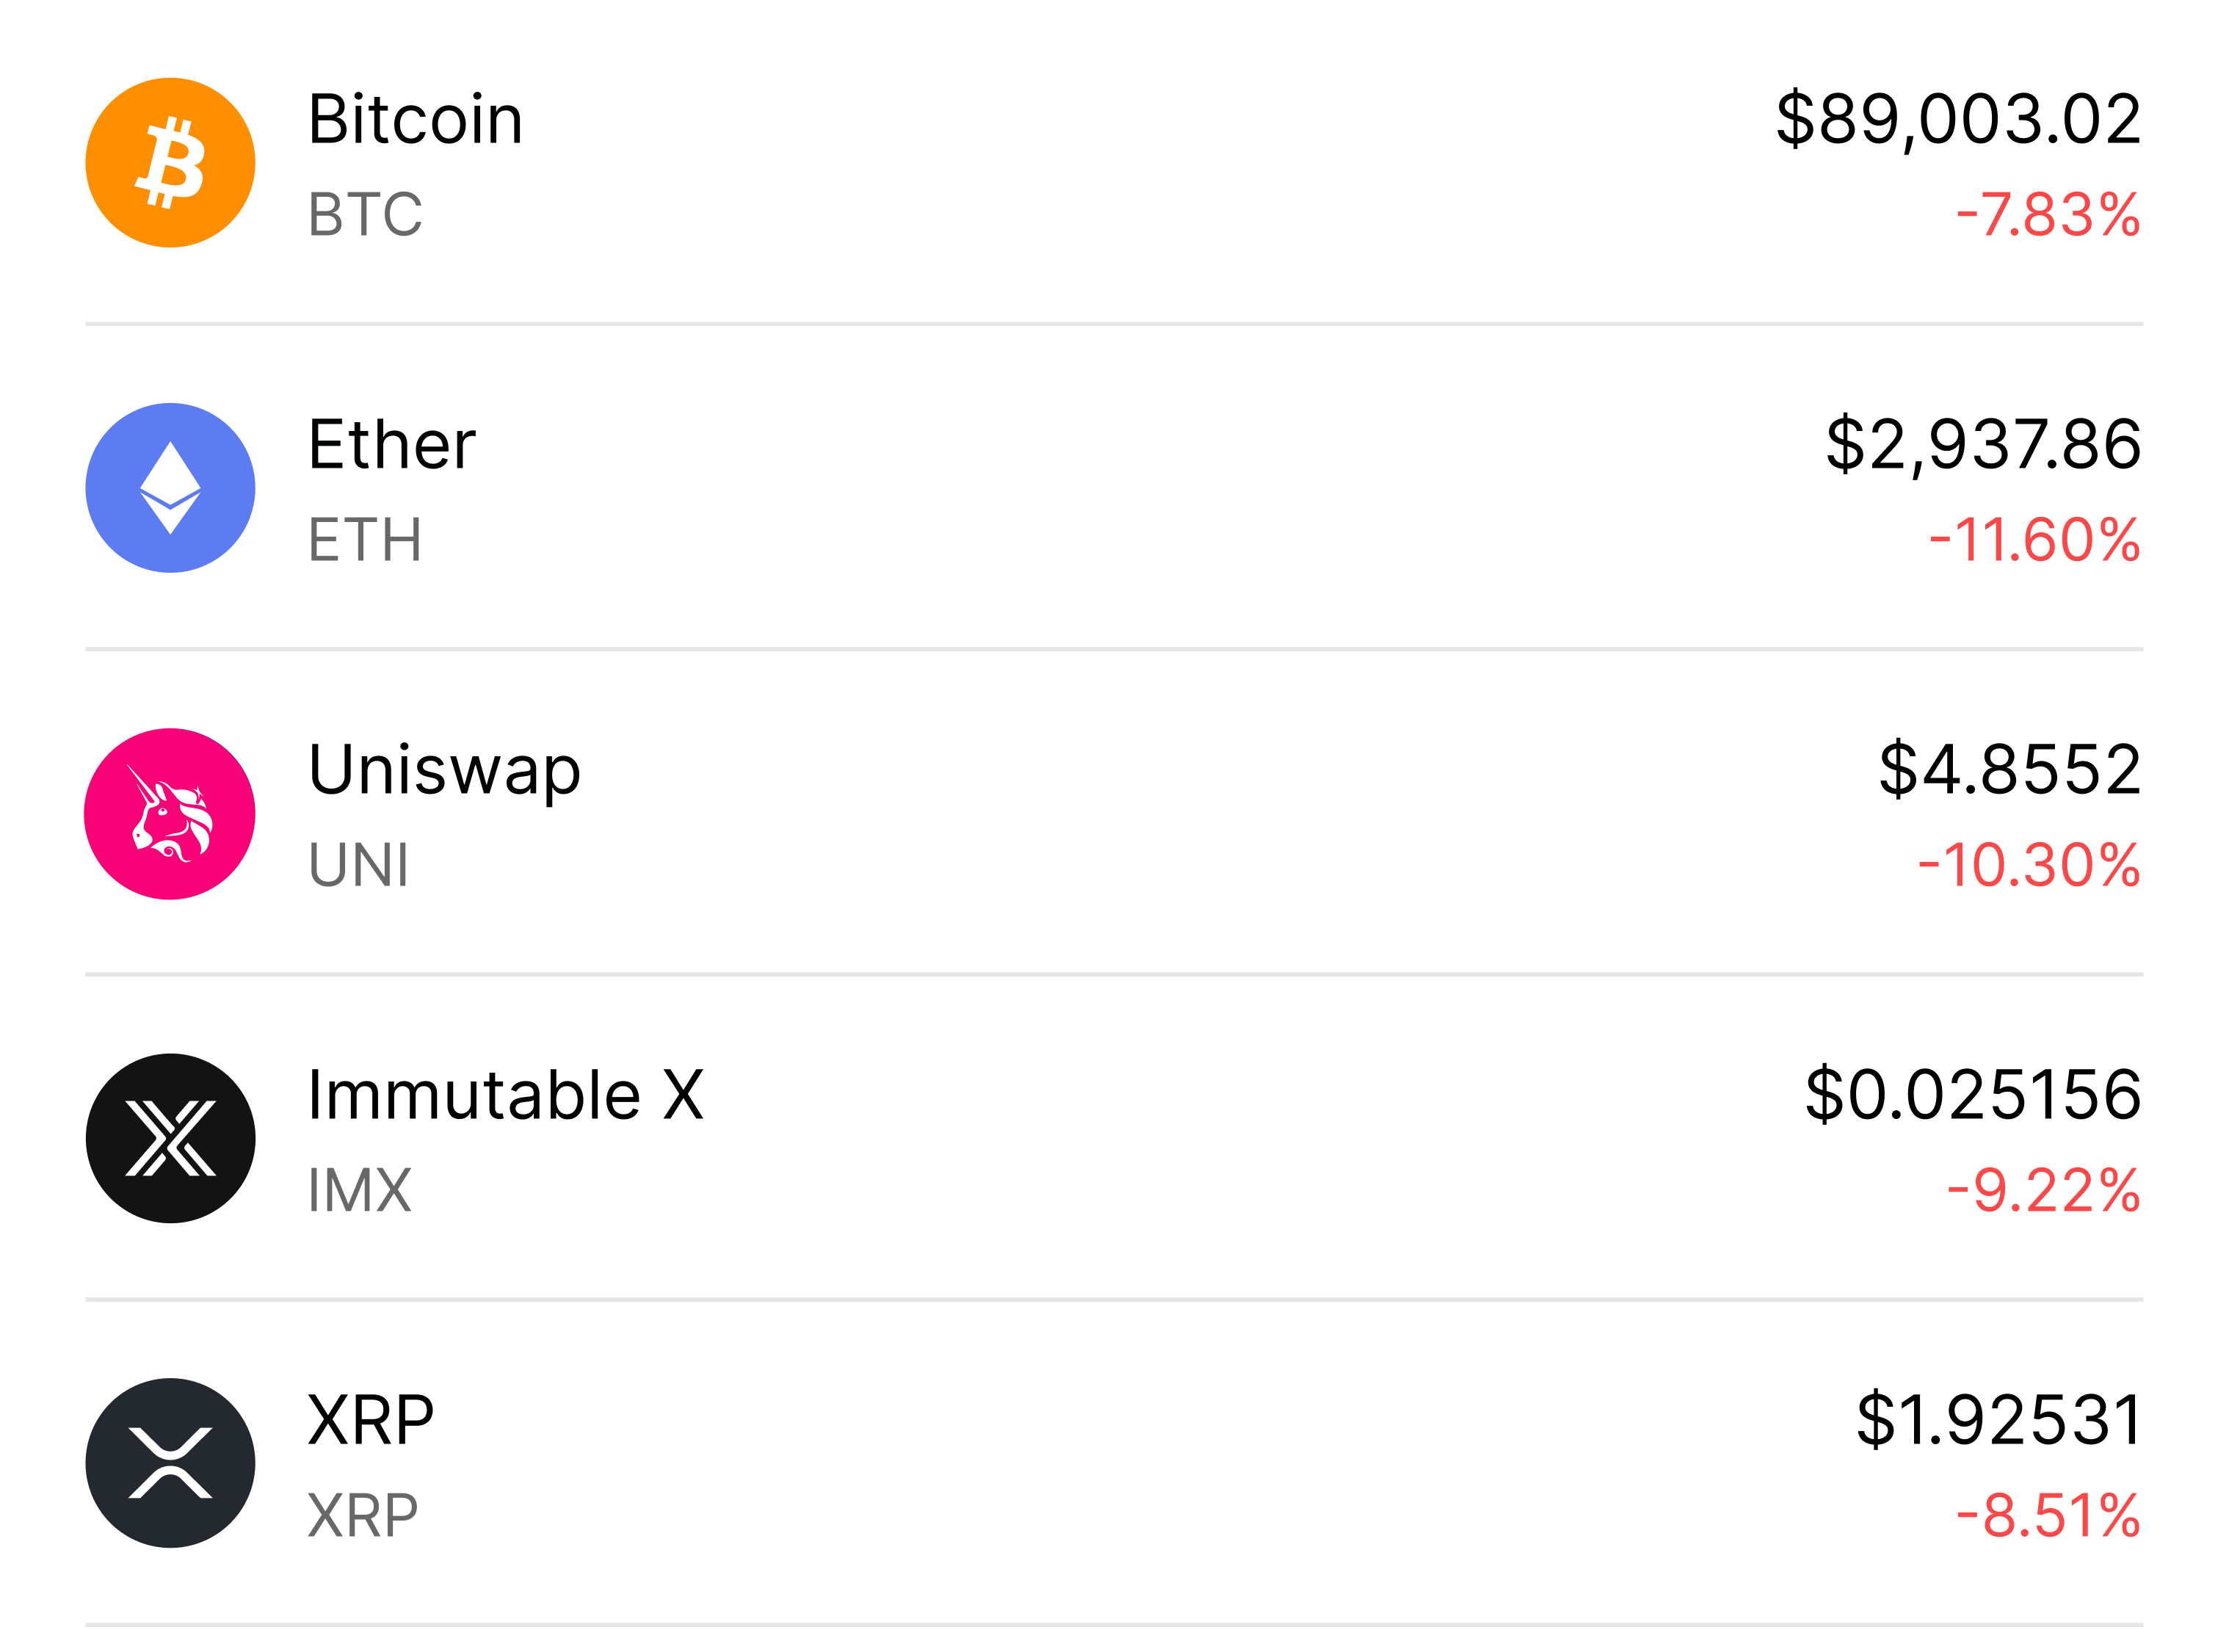Click the BTC ticker symbol

click(x=365, y=215)
